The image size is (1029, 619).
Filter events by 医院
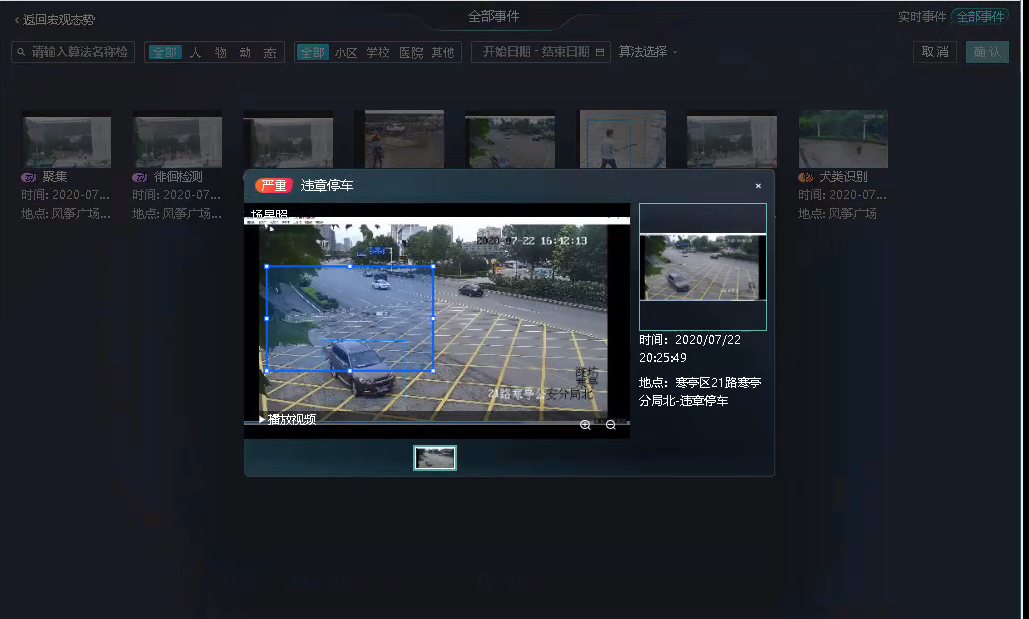[411, 53]
